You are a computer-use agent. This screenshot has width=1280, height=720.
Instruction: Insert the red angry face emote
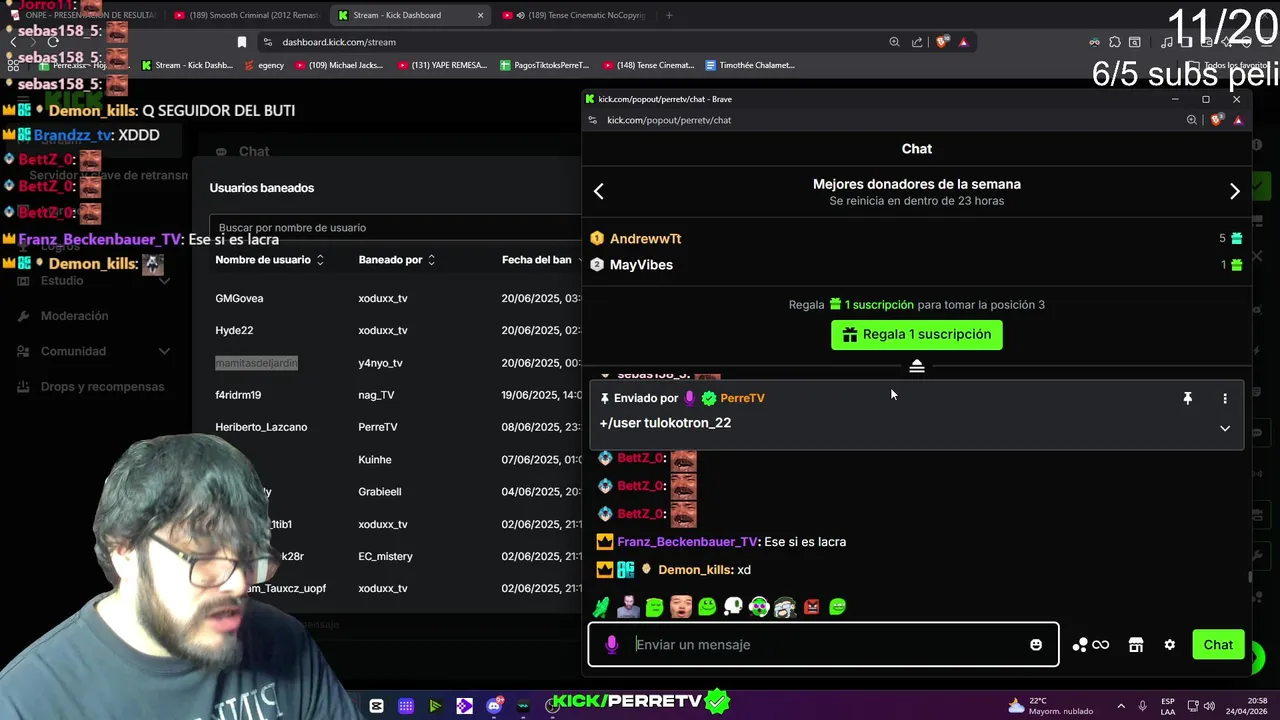tap(811, 607)
